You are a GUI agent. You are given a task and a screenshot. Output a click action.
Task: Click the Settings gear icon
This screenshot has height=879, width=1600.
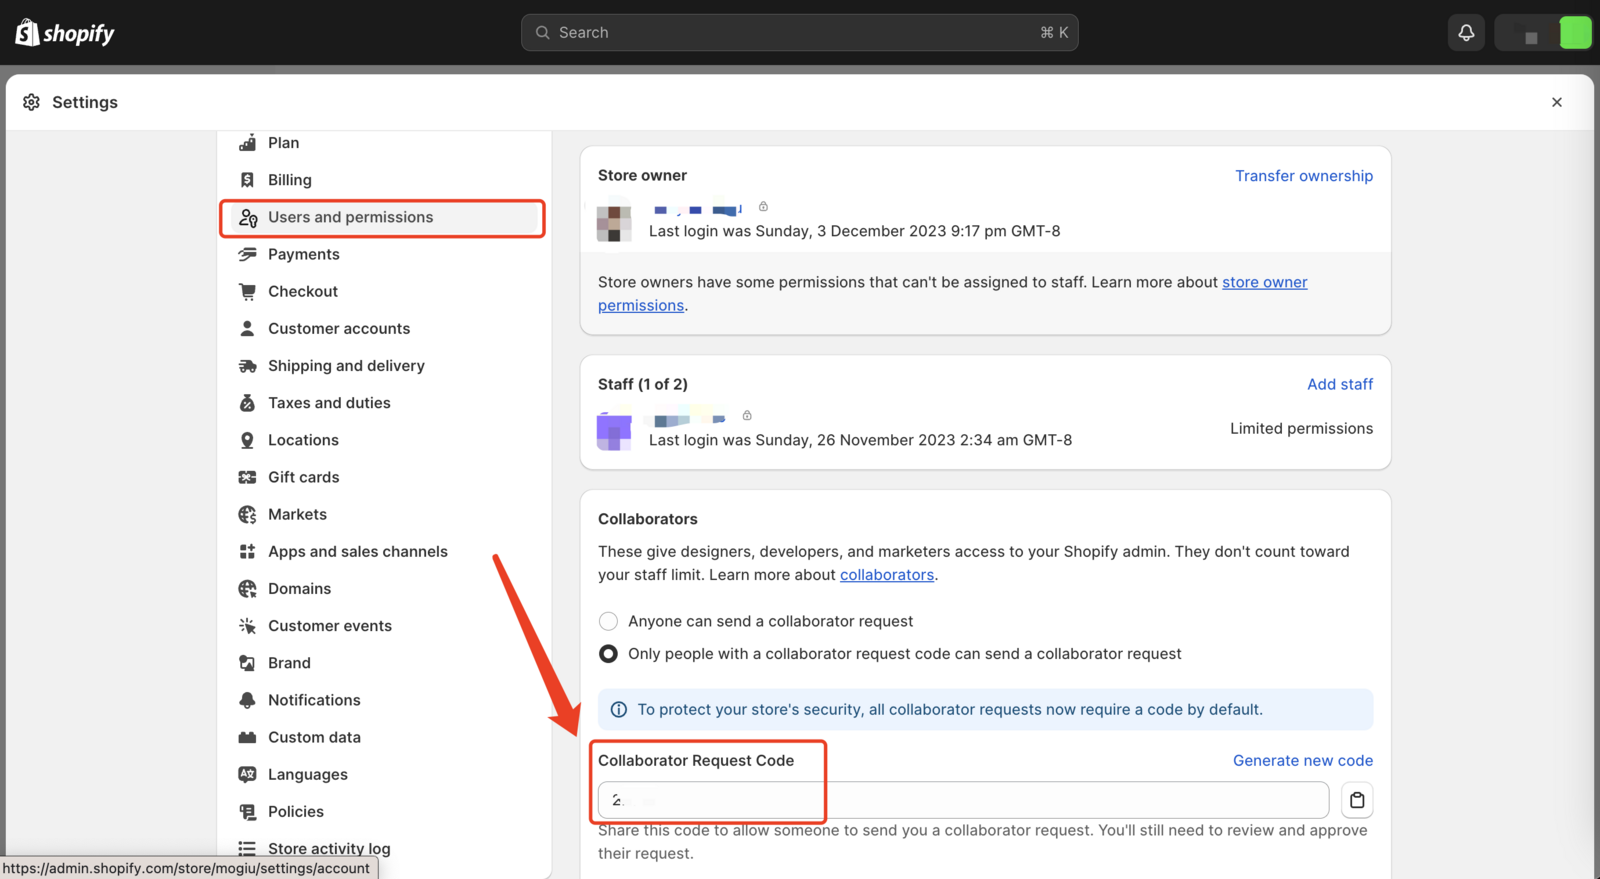point(32,102)
